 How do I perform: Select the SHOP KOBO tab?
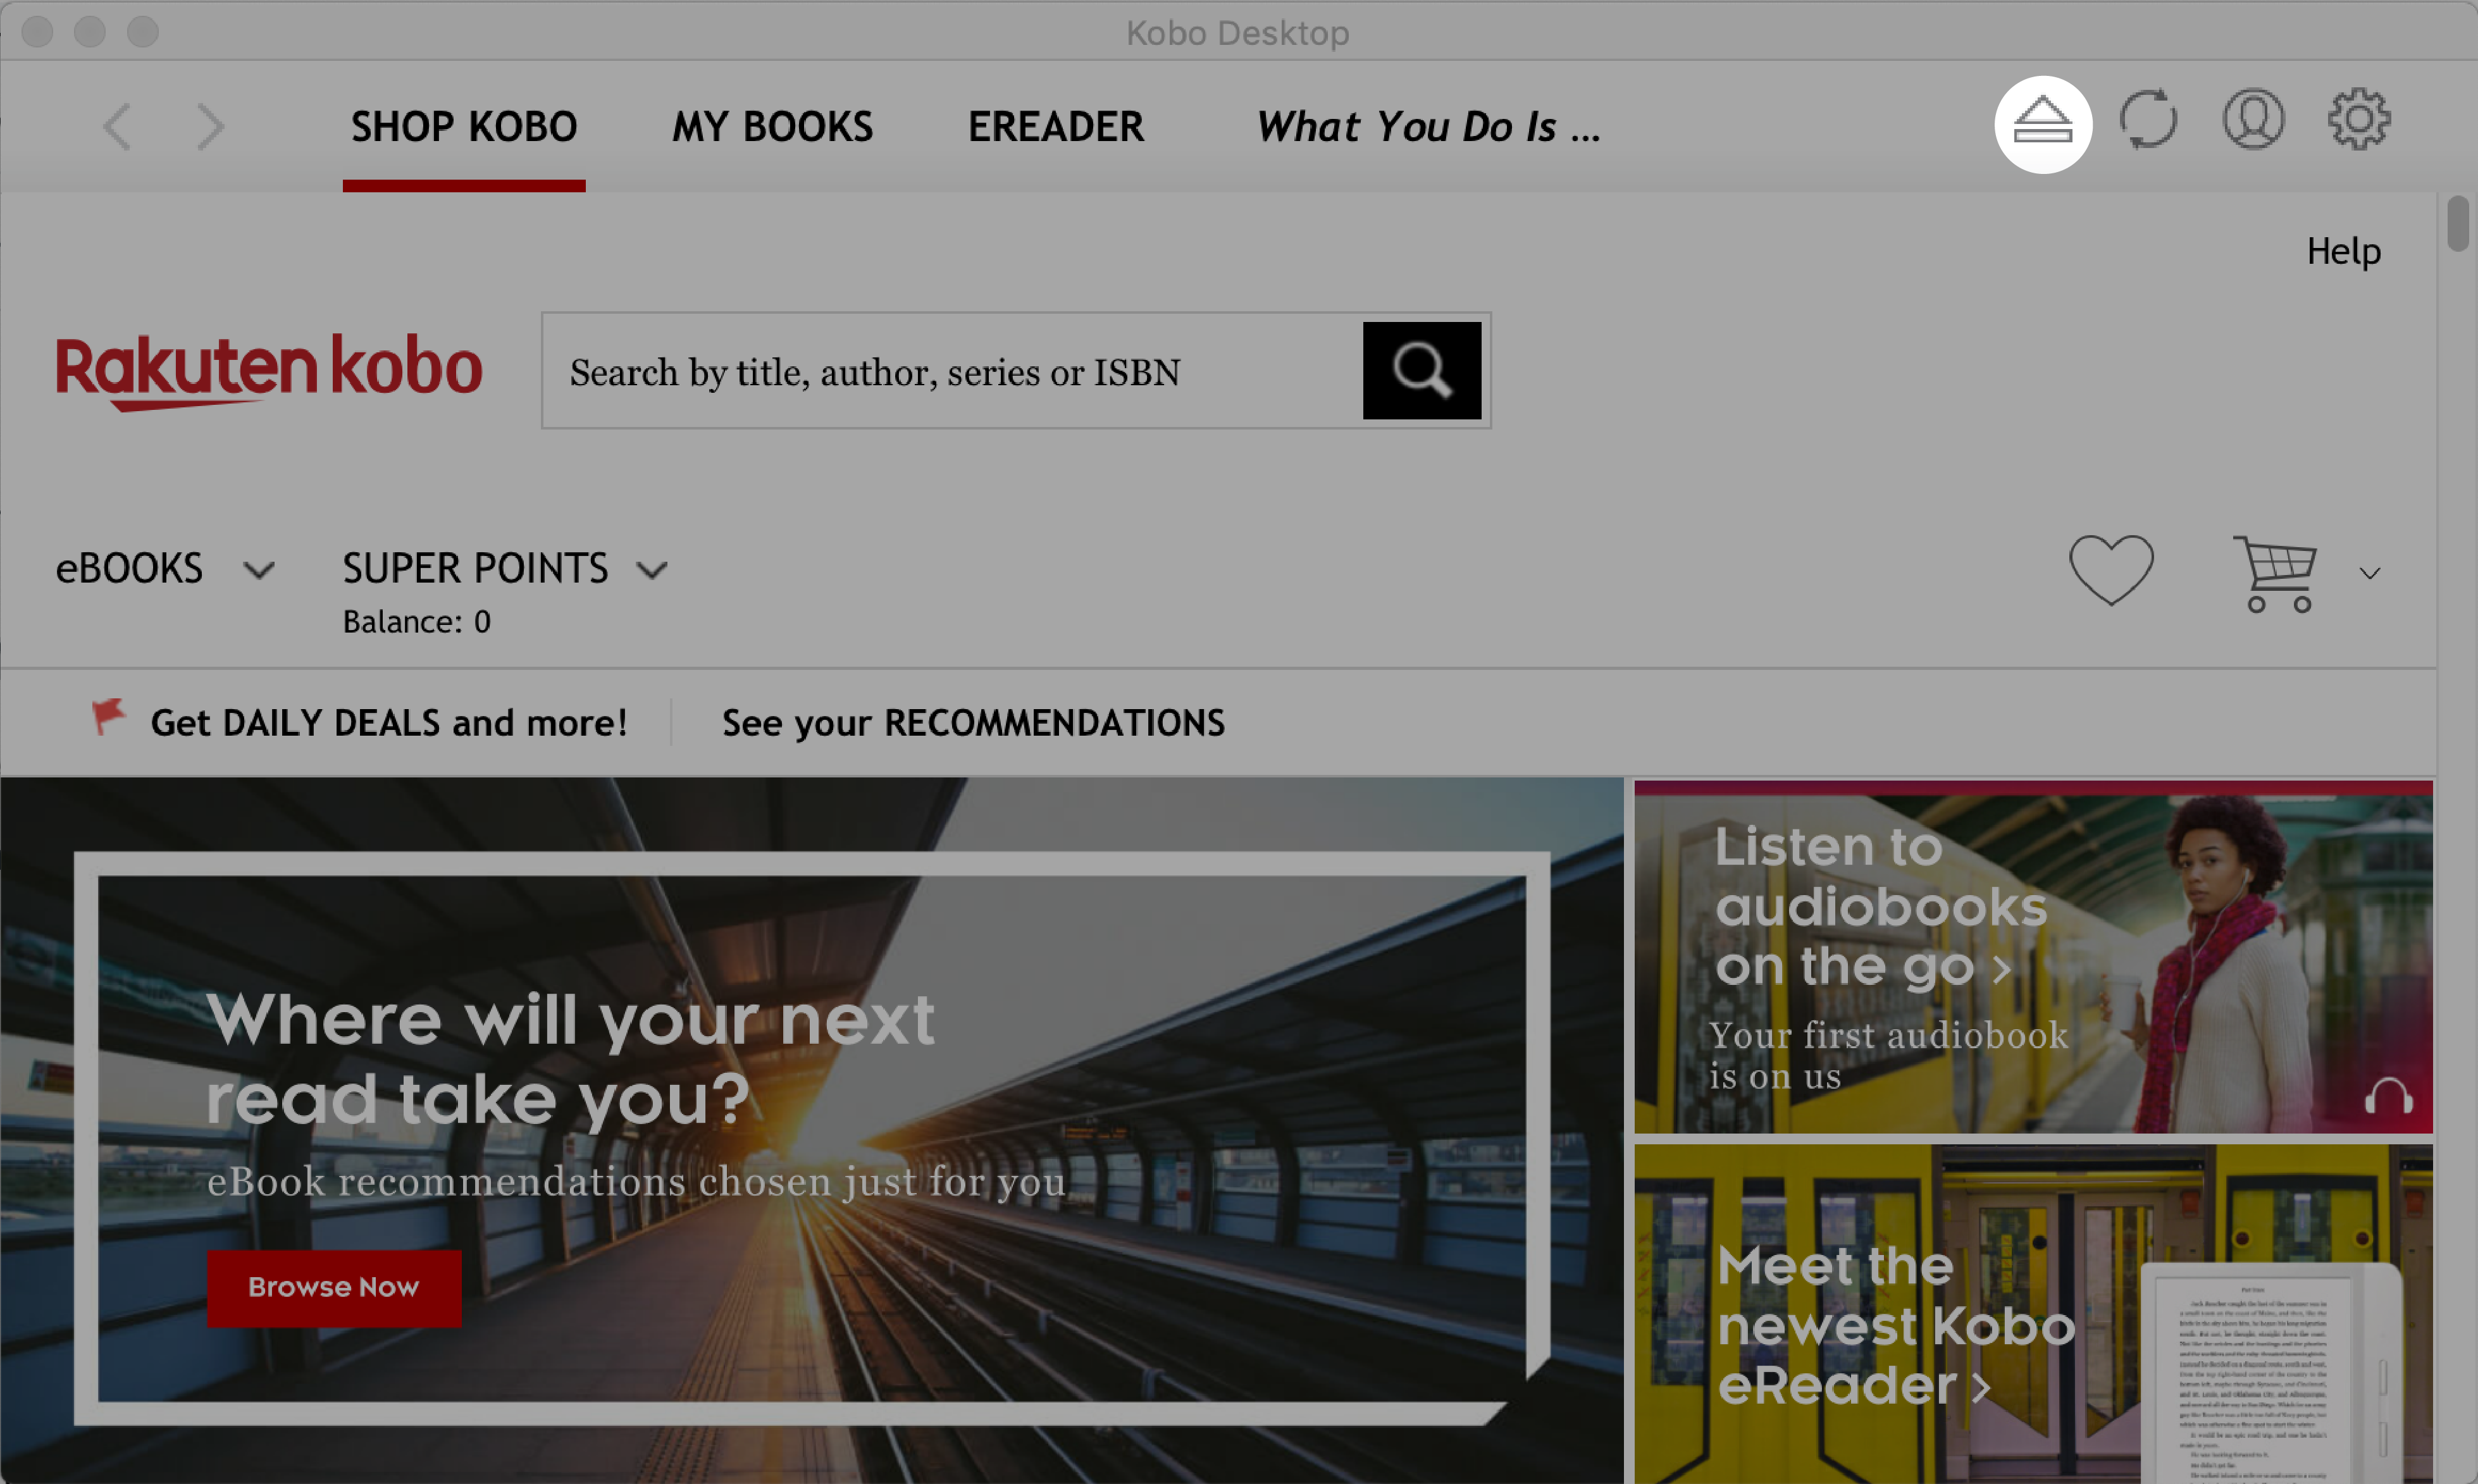(464, 125)
